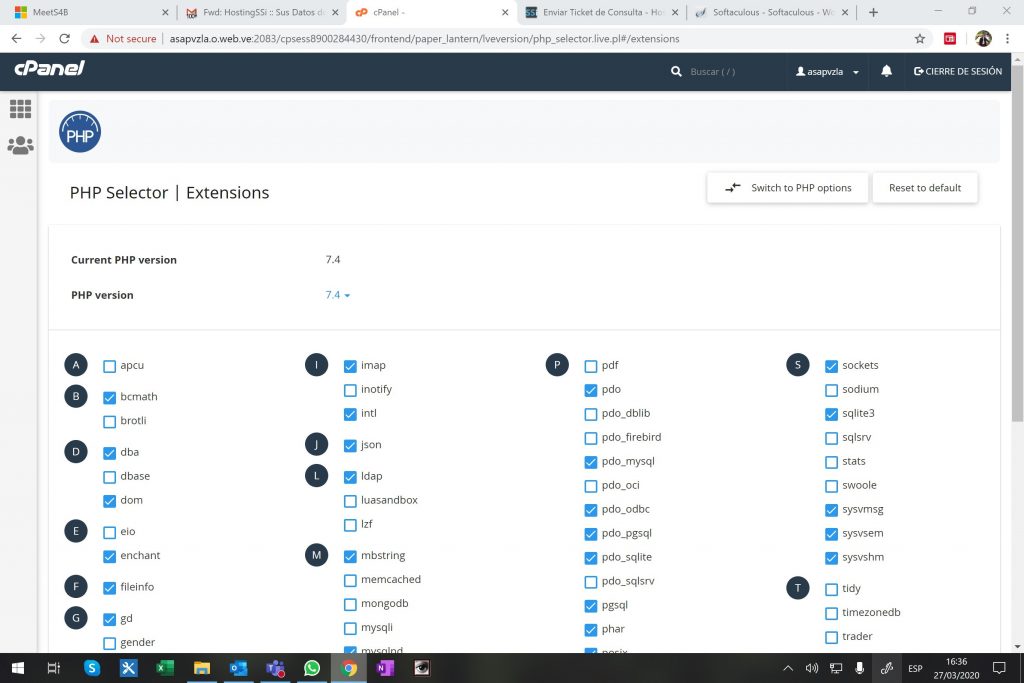Viewport: 1024px width, 683px height.
Task: Open the notifications bell icon
Action: click(x=886, y=72)
